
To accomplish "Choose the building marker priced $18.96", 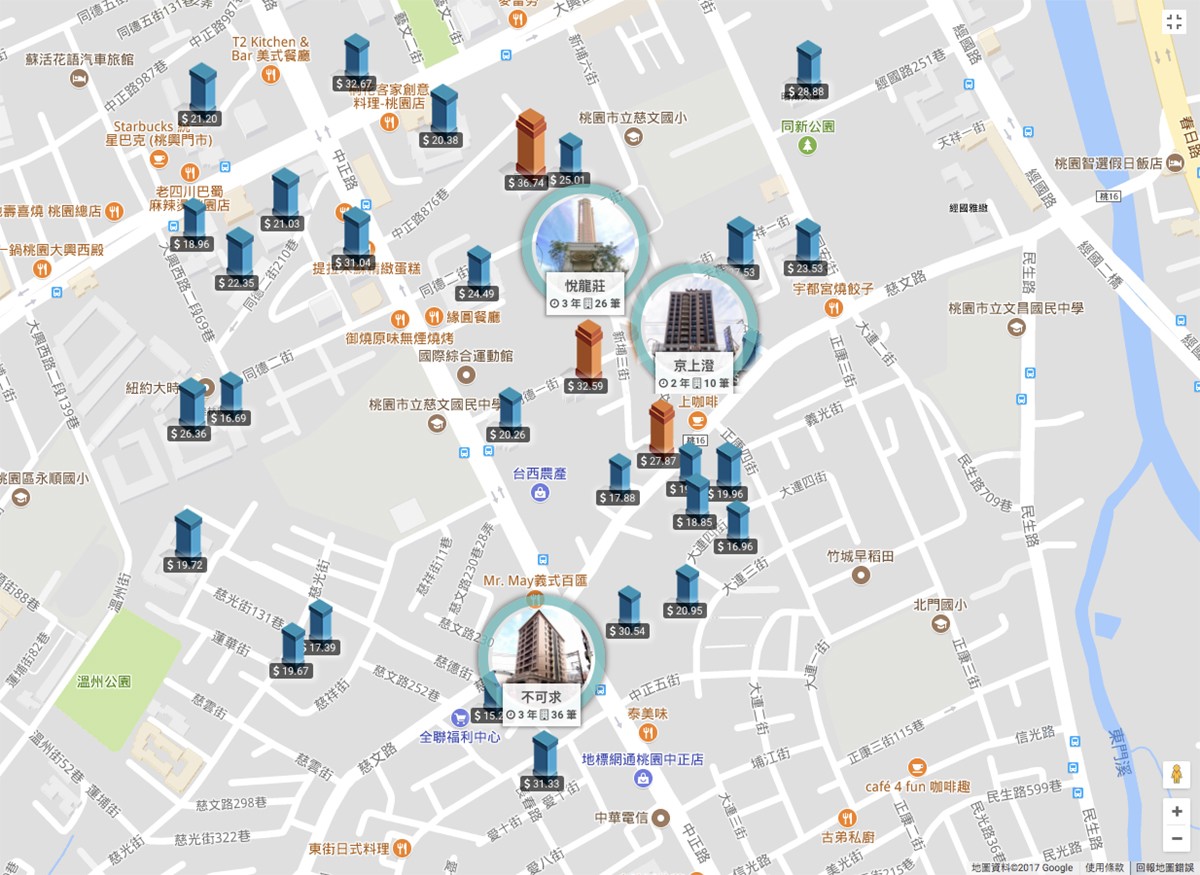I will pyautogui.click(x=192, y=225).
